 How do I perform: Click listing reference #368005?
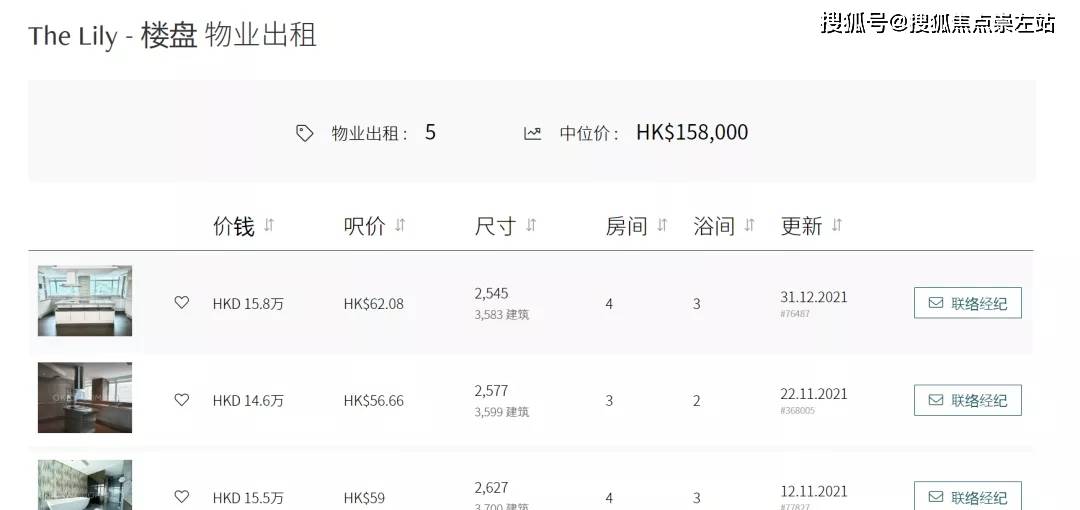click(798, 410)
